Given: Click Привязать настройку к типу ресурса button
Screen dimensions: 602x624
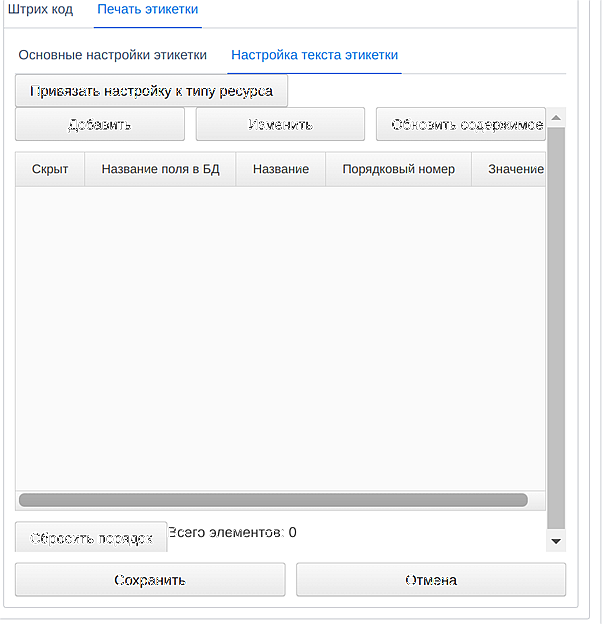Looking at the screenshot, I should pyautogui.click(x=151, y=91).
